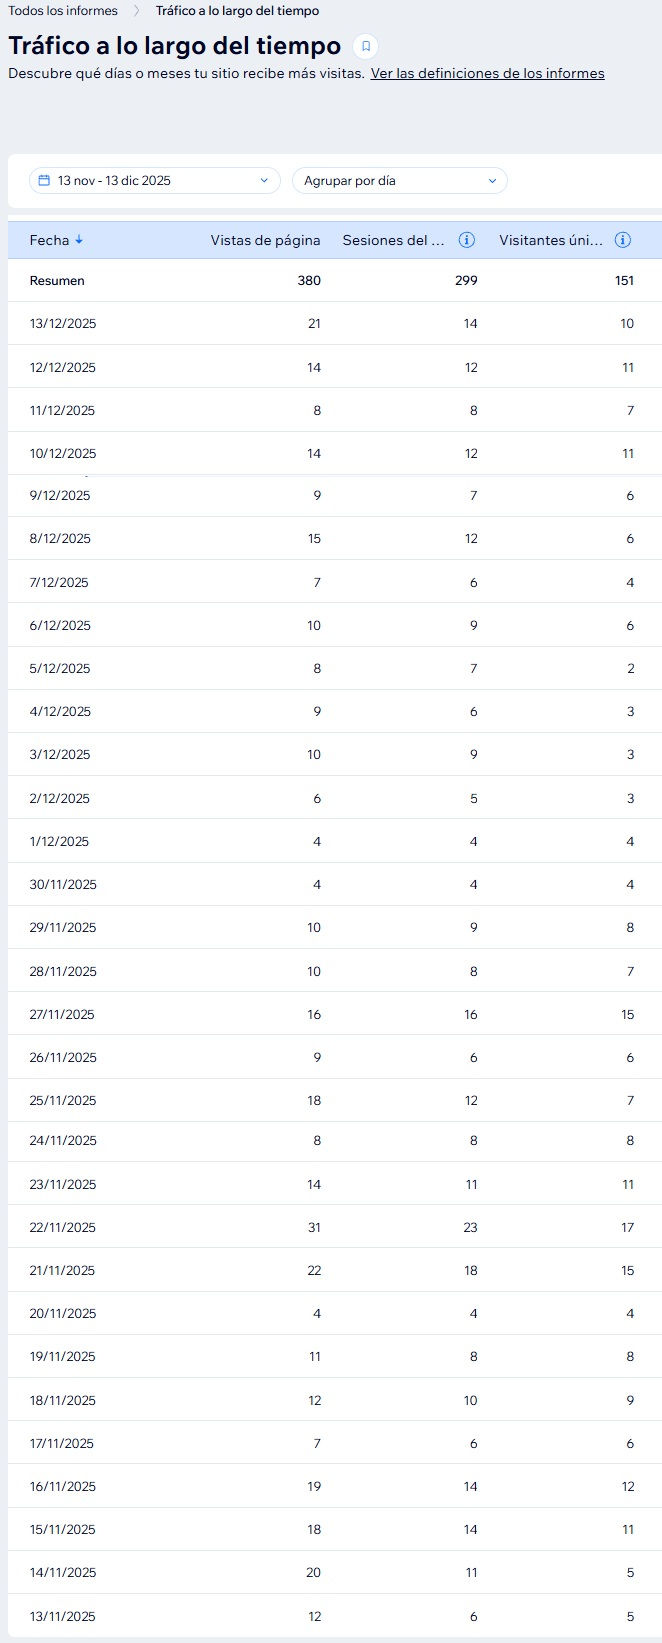Image resolution: width=662 pixels, height=1643 pixels.
Task: Open the 13 nov - 13 dic 2025 date dropdown
Action: tap(154, 180)
